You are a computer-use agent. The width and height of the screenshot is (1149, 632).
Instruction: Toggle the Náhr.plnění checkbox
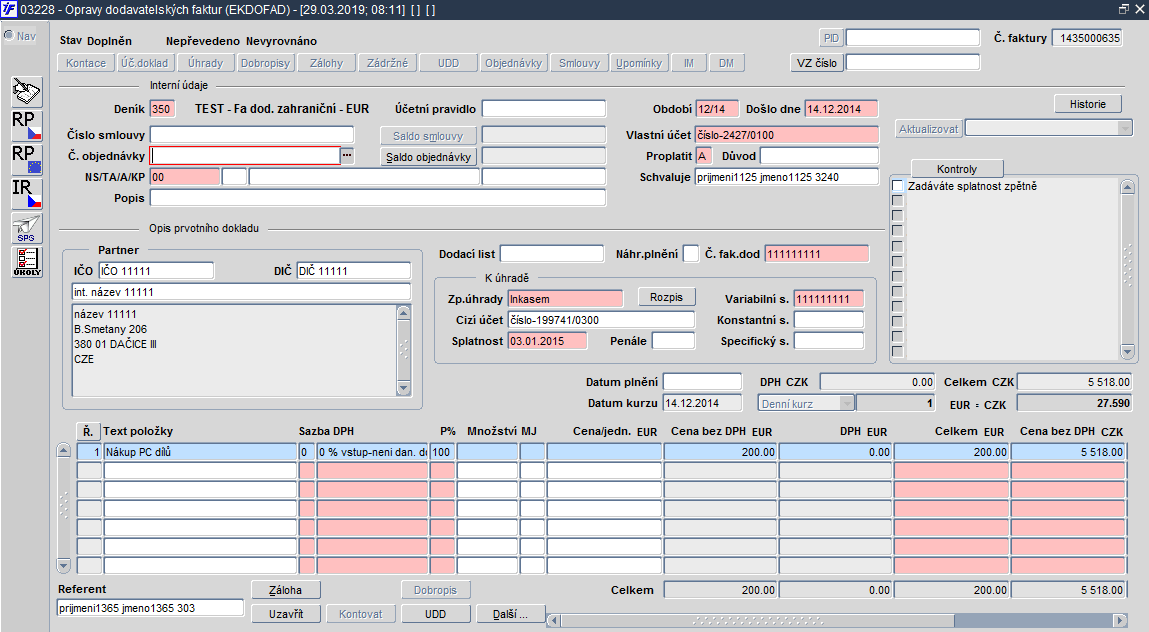(x=690, y=254)
